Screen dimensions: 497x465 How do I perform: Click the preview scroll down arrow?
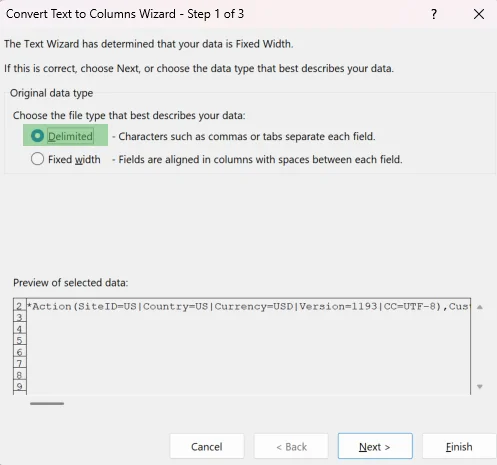[x=480, y=387]
